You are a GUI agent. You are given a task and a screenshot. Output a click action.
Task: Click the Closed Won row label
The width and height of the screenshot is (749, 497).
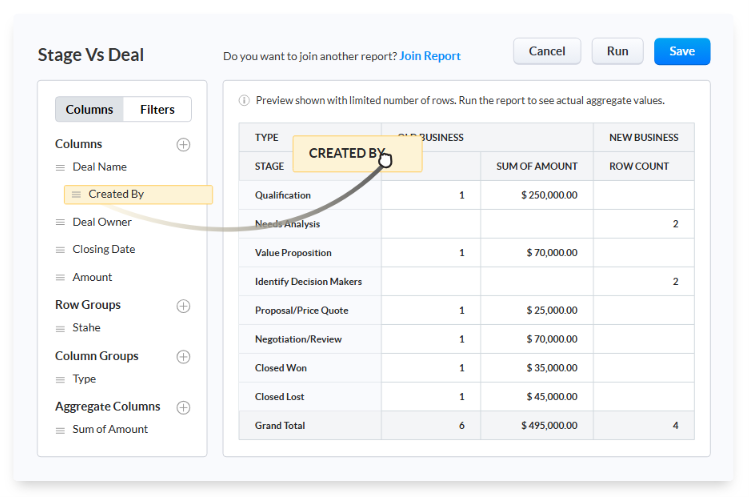click(x=281, y=367)
